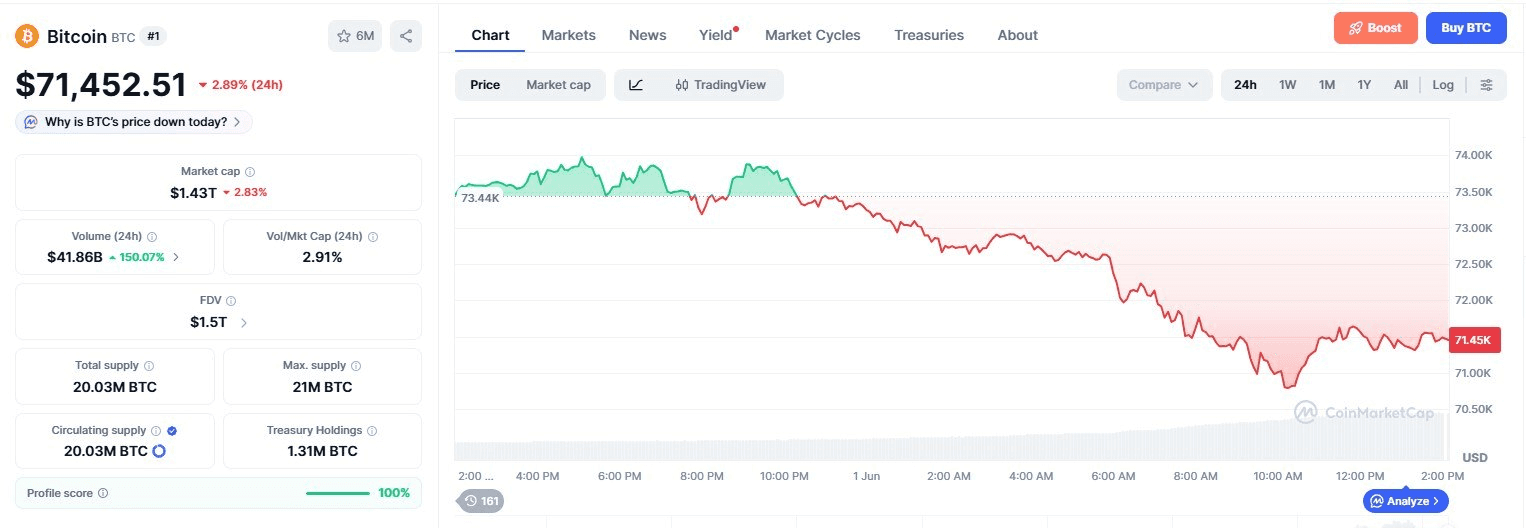Image resolution: width=1526 pixels, height=528 pixels.
Task: Switch chart to Market cap view
Action: [x=558, y=85]
